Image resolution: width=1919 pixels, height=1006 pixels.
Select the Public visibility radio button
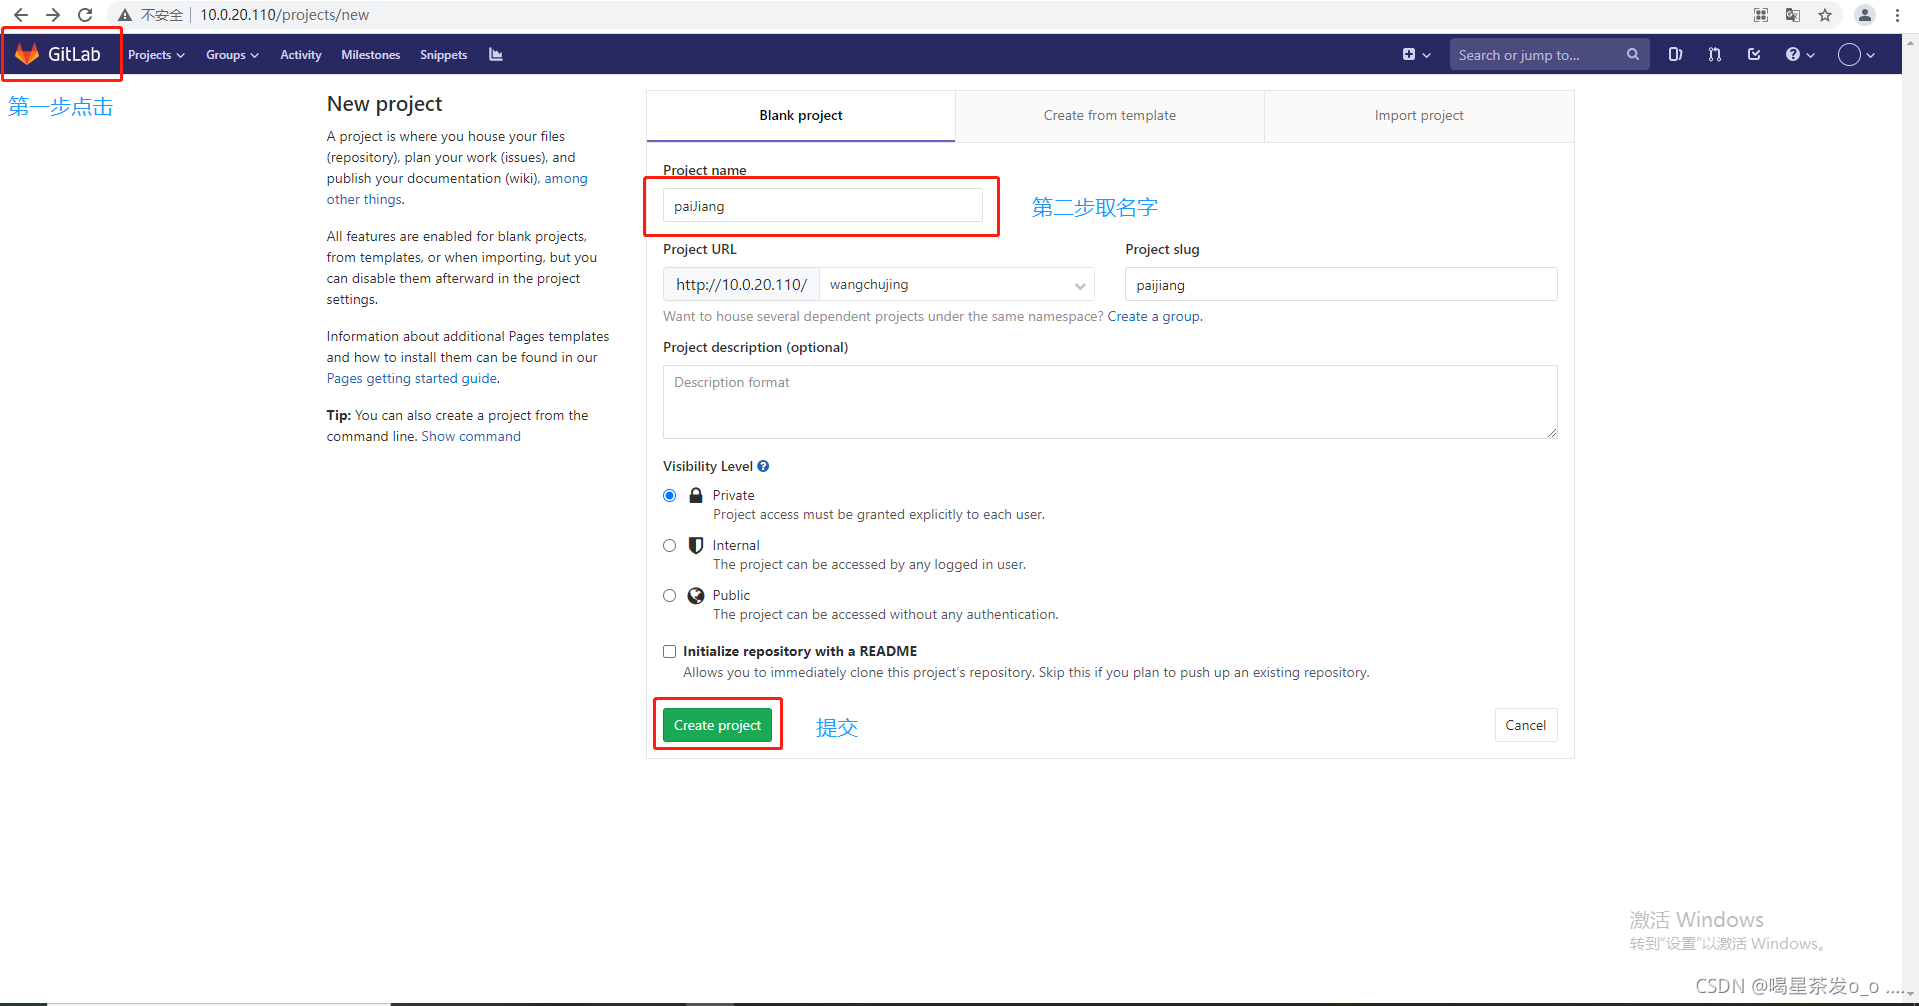tap(670, 595)
